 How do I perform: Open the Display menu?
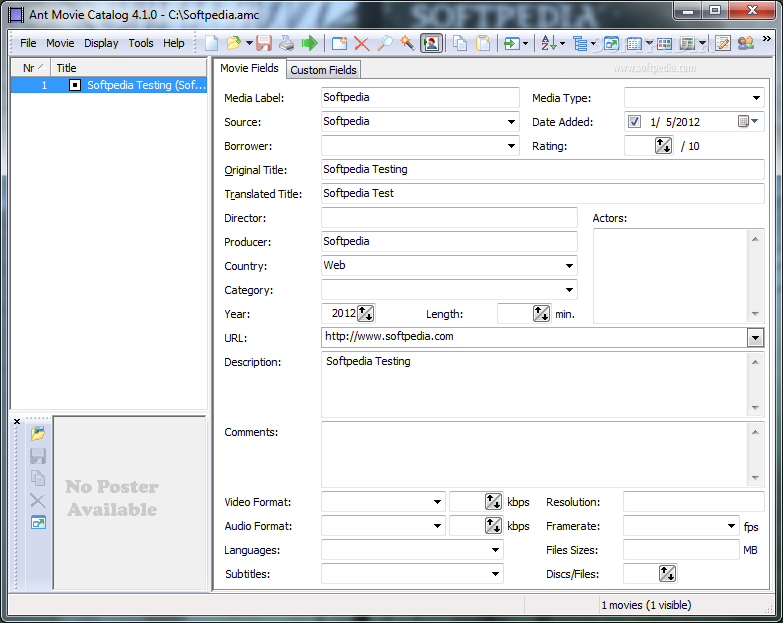[101, 43]
